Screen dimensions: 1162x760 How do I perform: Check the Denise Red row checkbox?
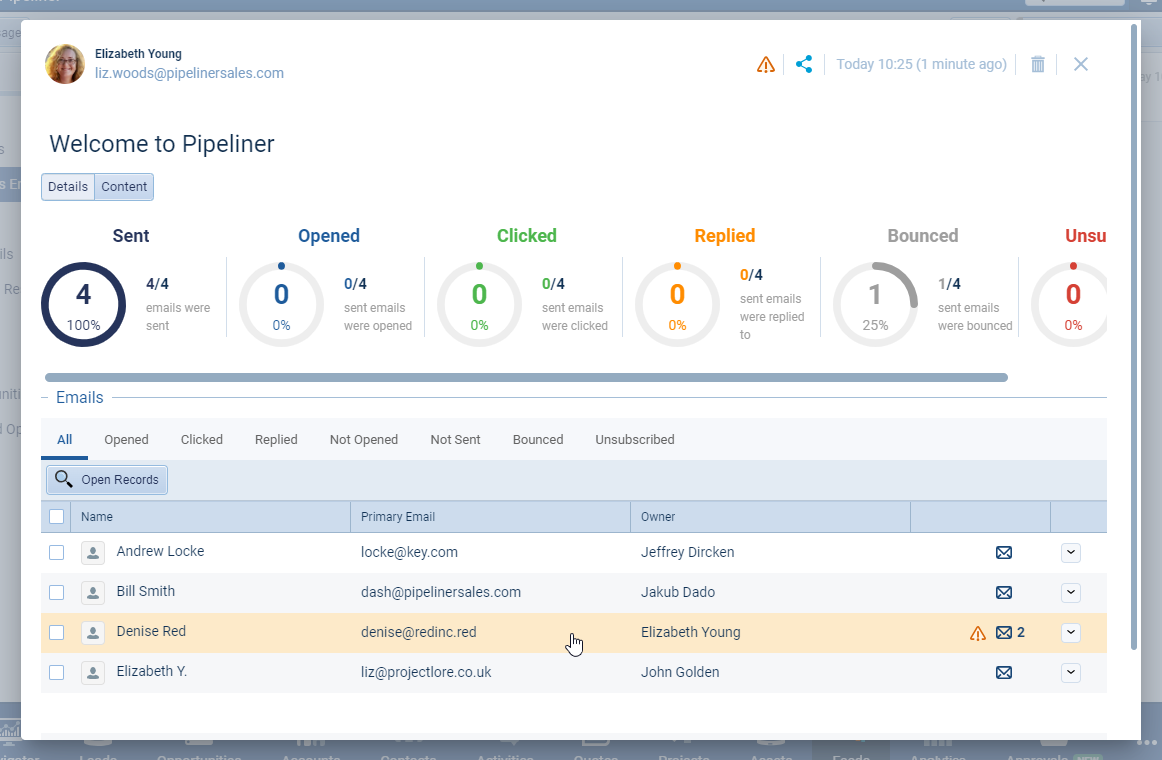56,633
